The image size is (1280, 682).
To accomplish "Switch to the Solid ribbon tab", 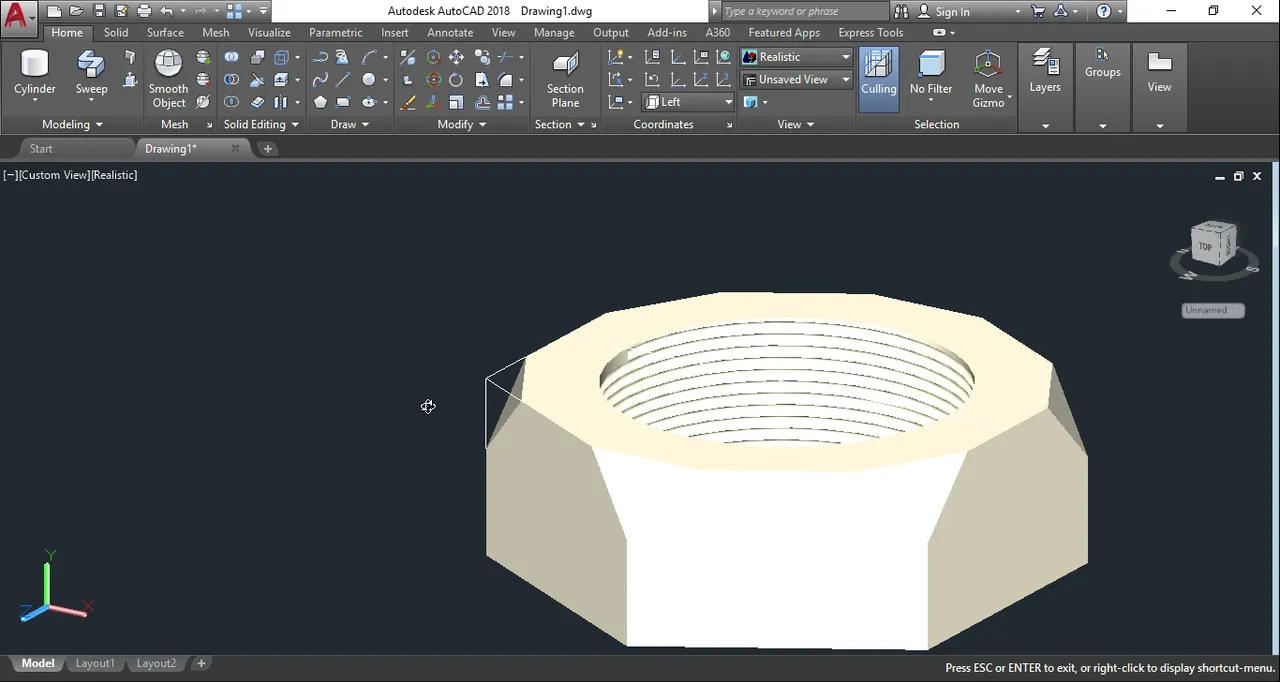I will [116, 33].
